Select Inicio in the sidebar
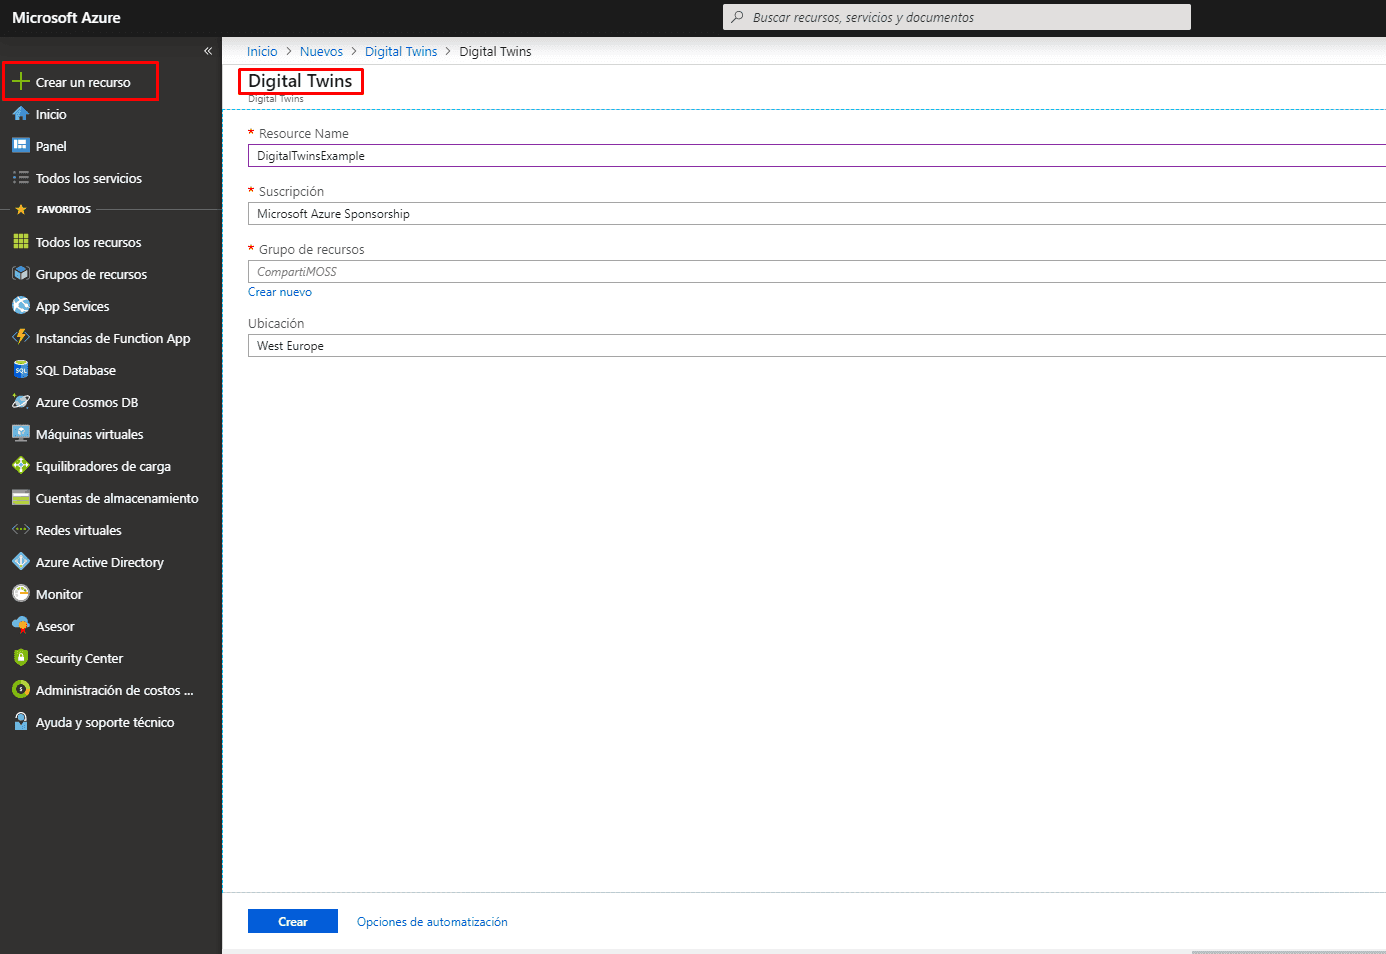Image resolution: width=1386 pixels, height=954 pixels. (x=51, y=114)
